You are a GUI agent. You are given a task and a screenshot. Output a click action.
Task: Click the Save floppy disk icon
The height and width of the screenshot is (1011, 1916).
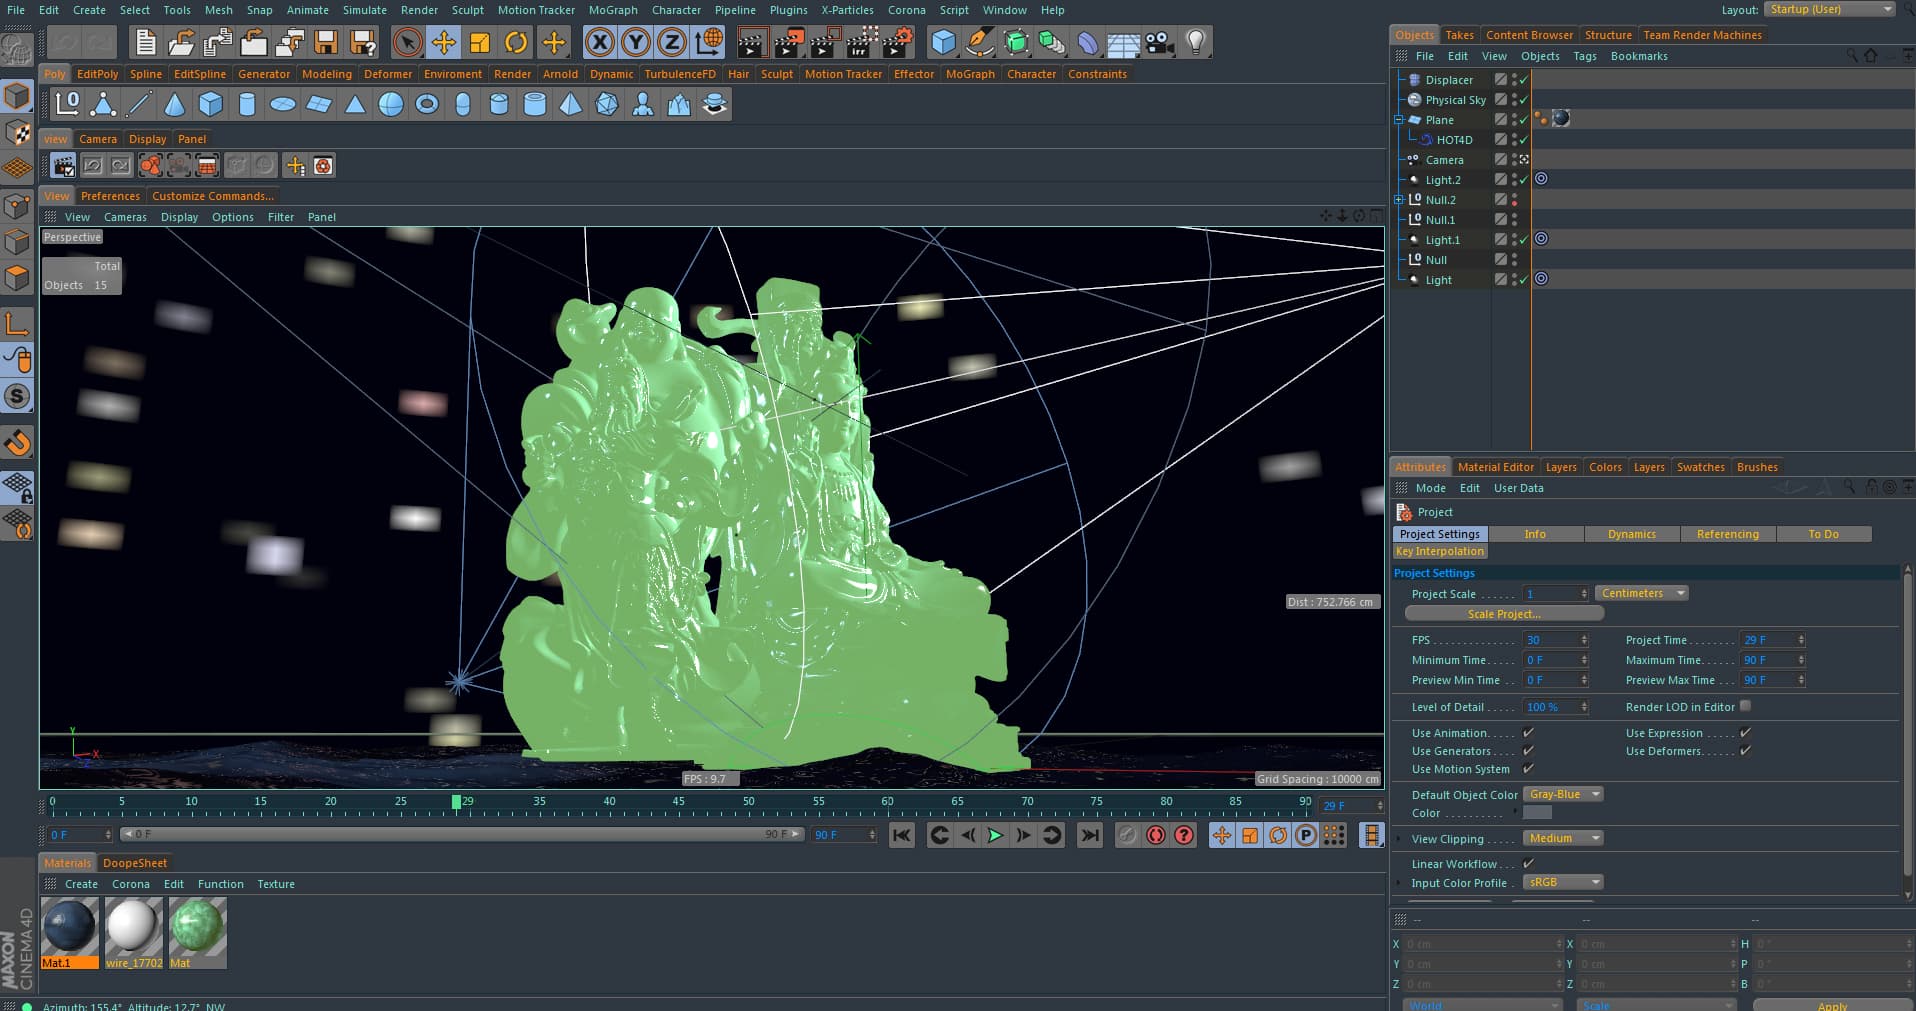pyautogui.click(x=326, y=42)
